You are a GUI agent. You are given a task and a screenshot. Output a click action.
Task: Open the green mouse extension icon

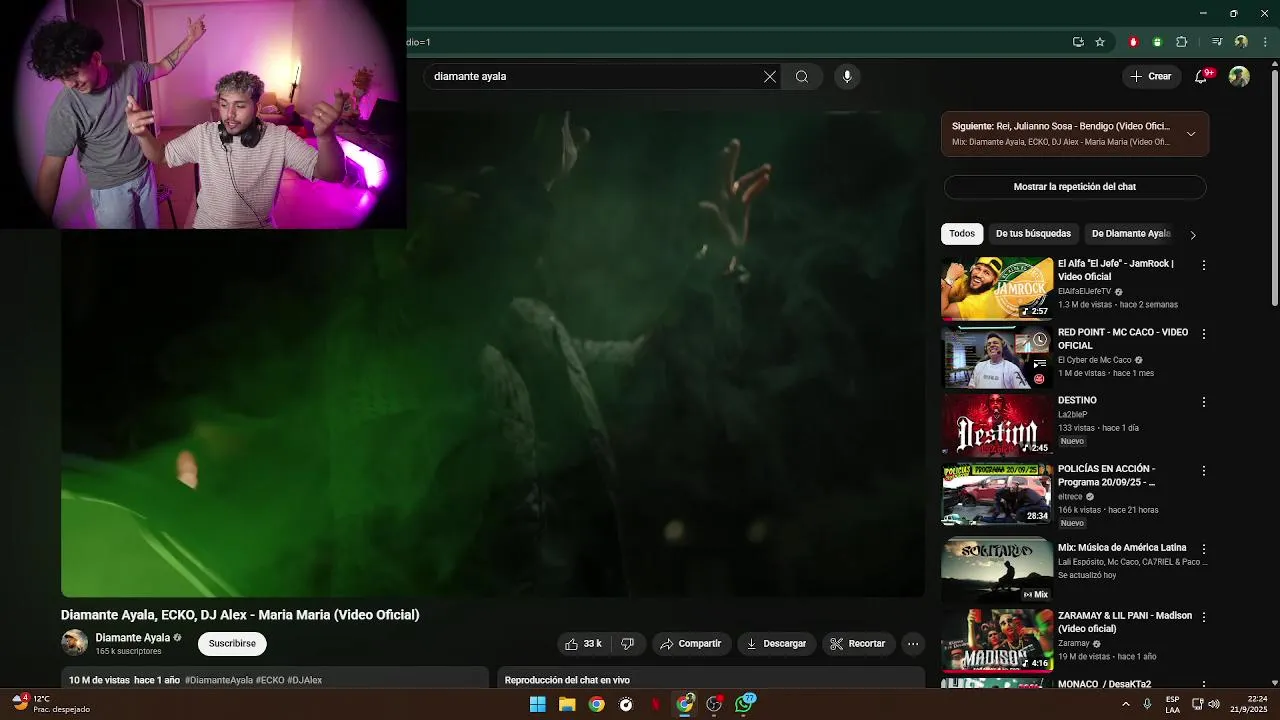point(1157,42)
